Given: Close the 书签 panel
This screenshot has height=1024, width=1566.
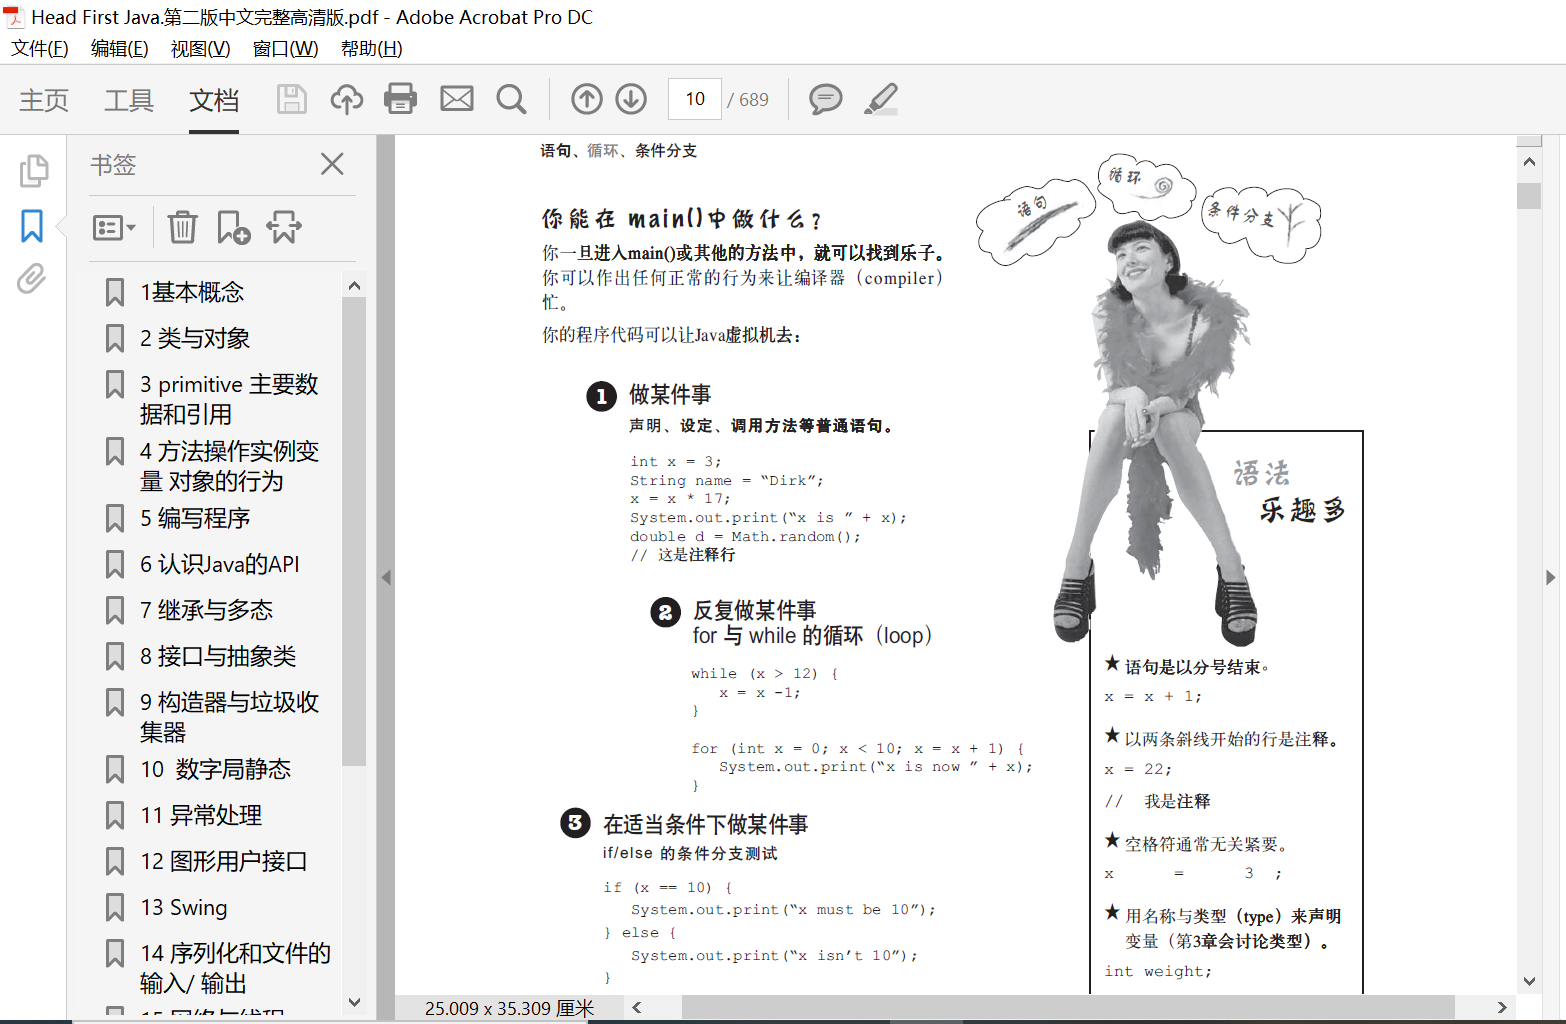Looking at the screenshot, I should pos(331,164).
